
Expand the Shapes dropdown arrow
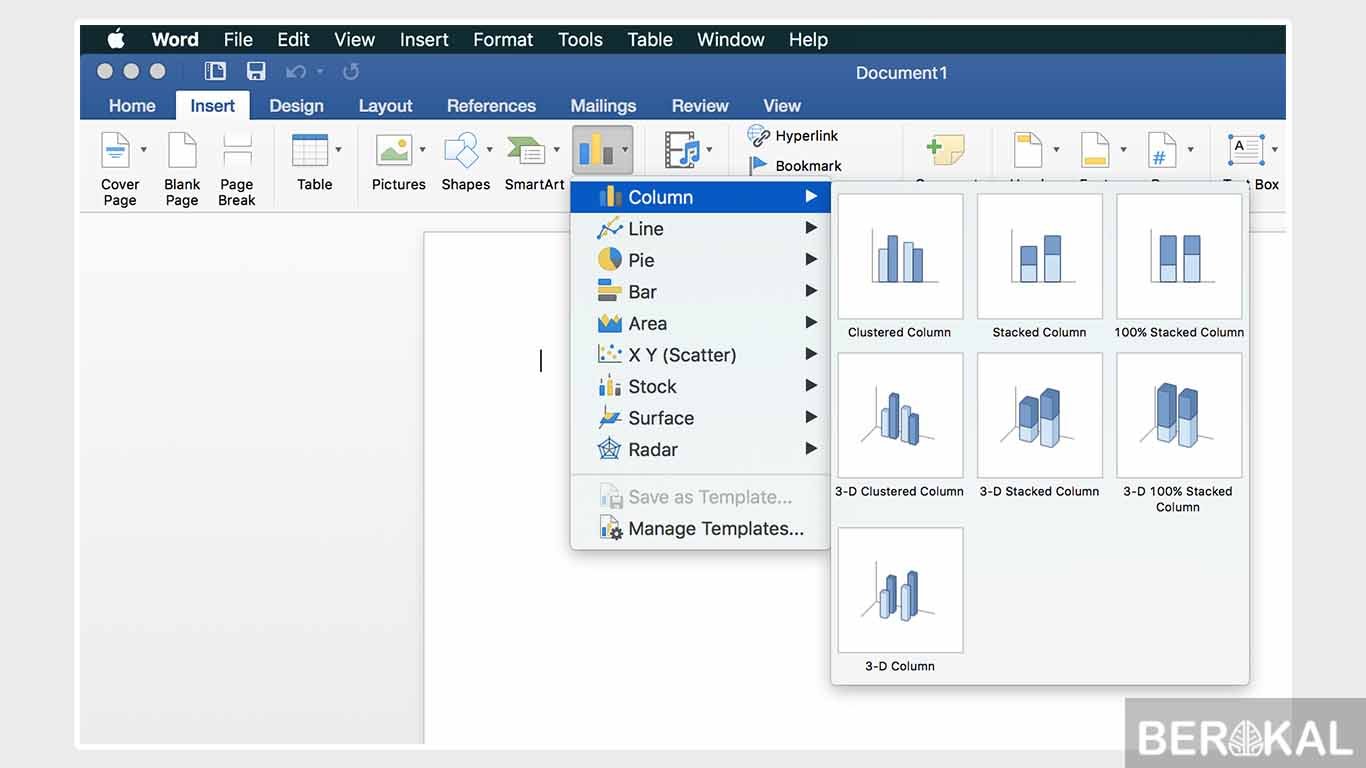coord(490,150)
